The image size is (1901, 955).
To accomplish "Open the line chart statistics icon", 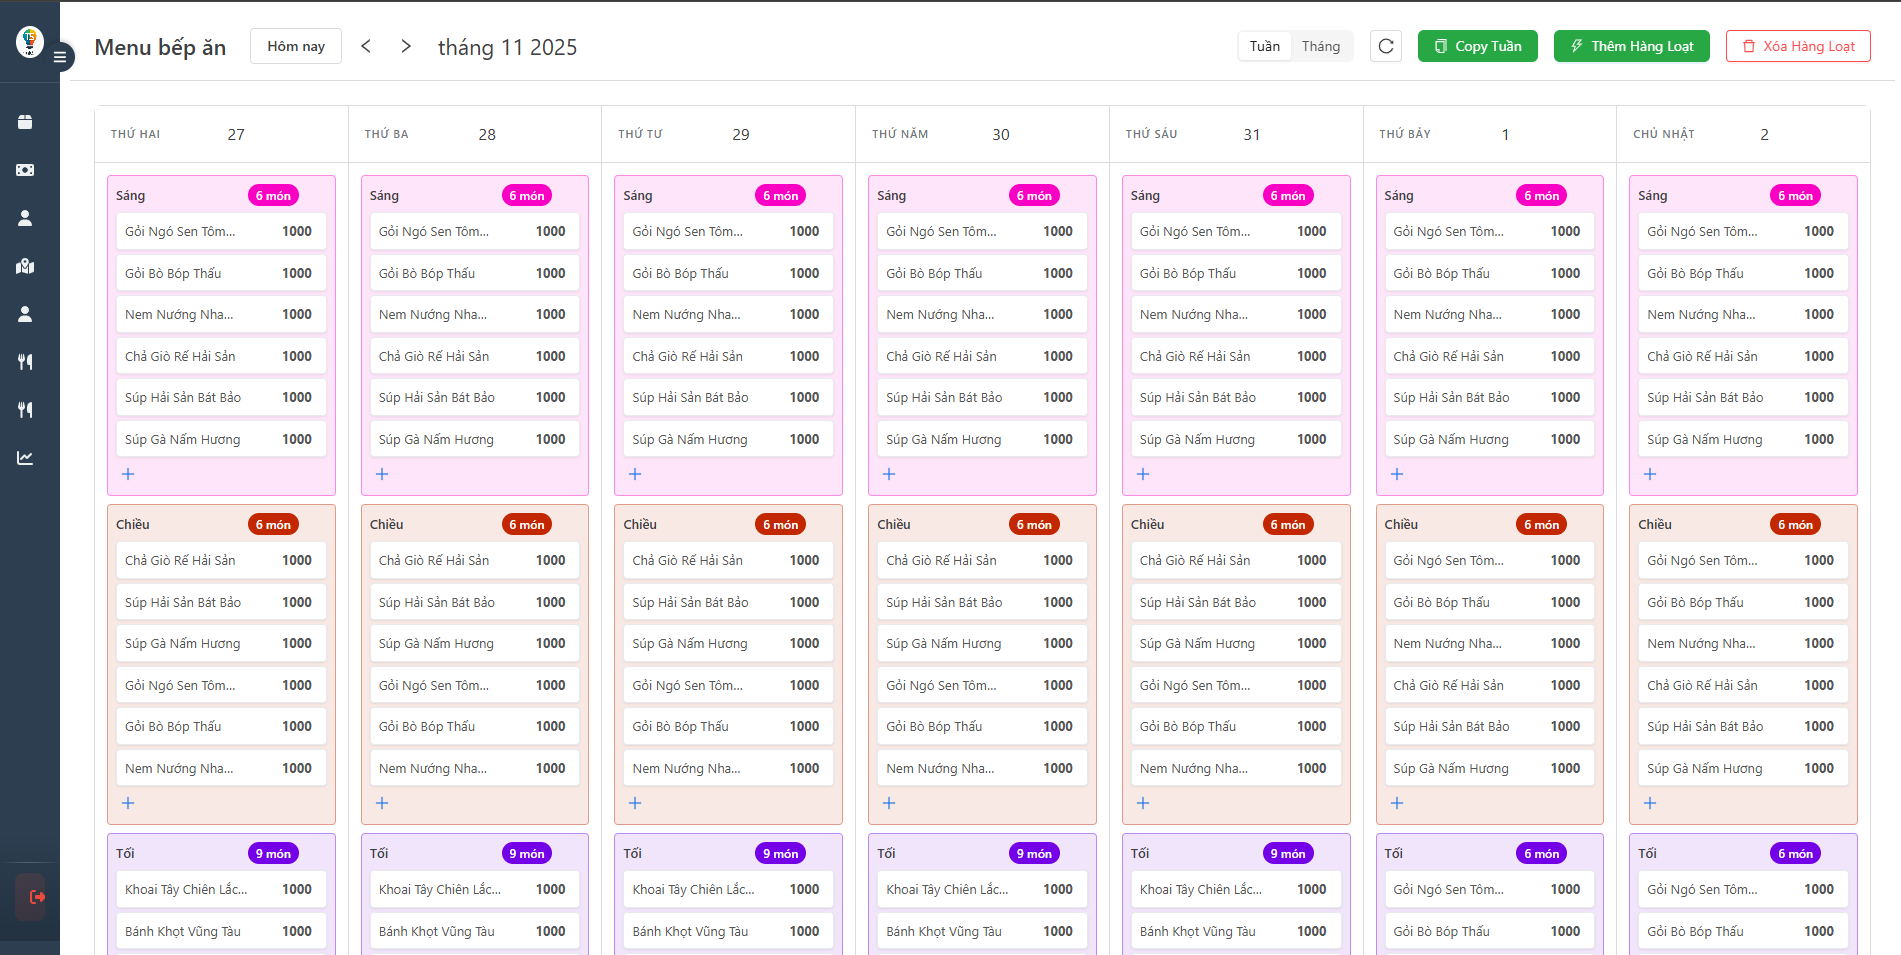I will click(x=25, y=458).
